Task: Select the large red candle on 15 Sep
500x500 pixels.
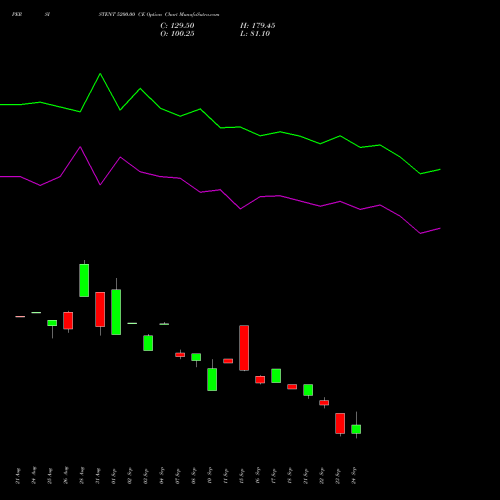Action: pos(244,348)
